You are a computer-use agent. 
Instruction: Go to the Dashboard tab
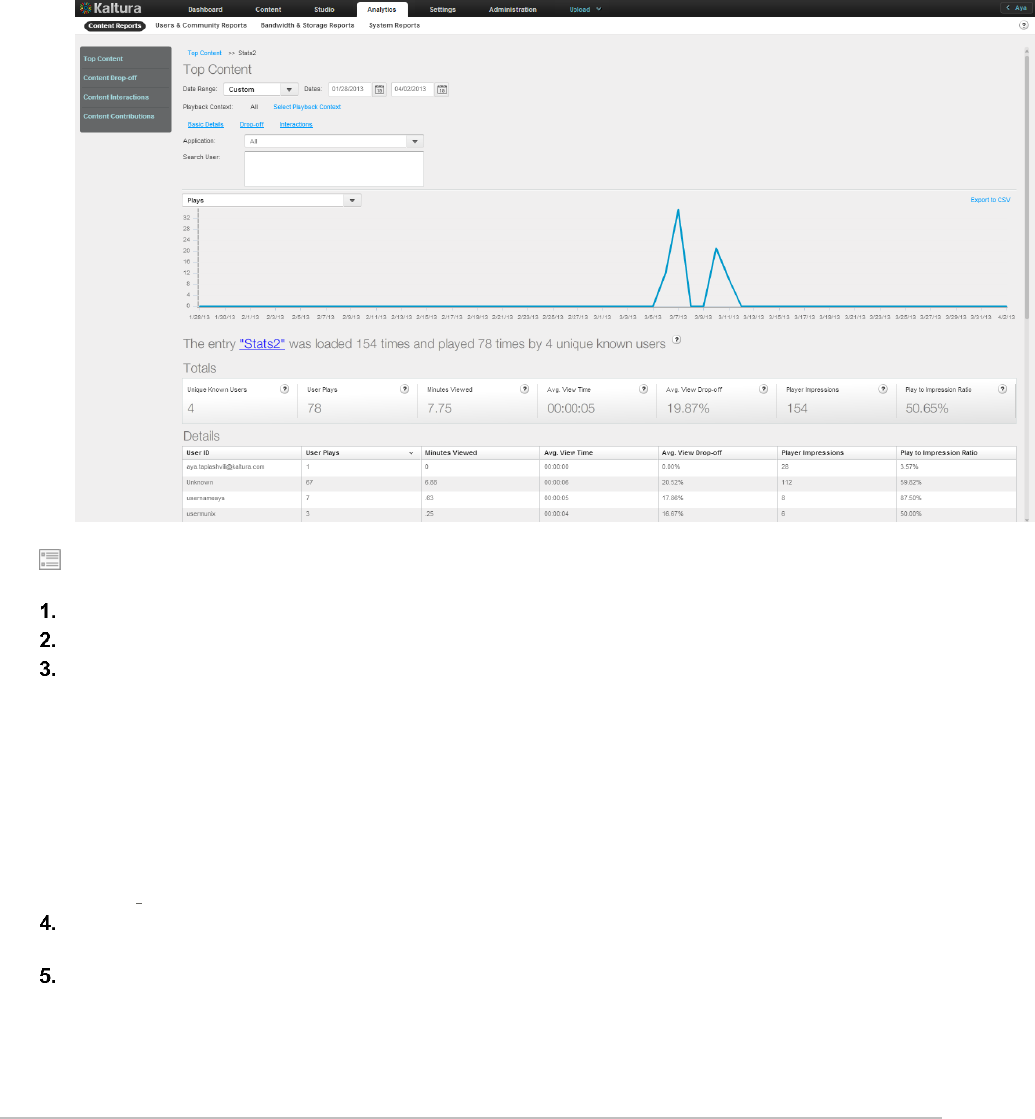pos(206,9)
